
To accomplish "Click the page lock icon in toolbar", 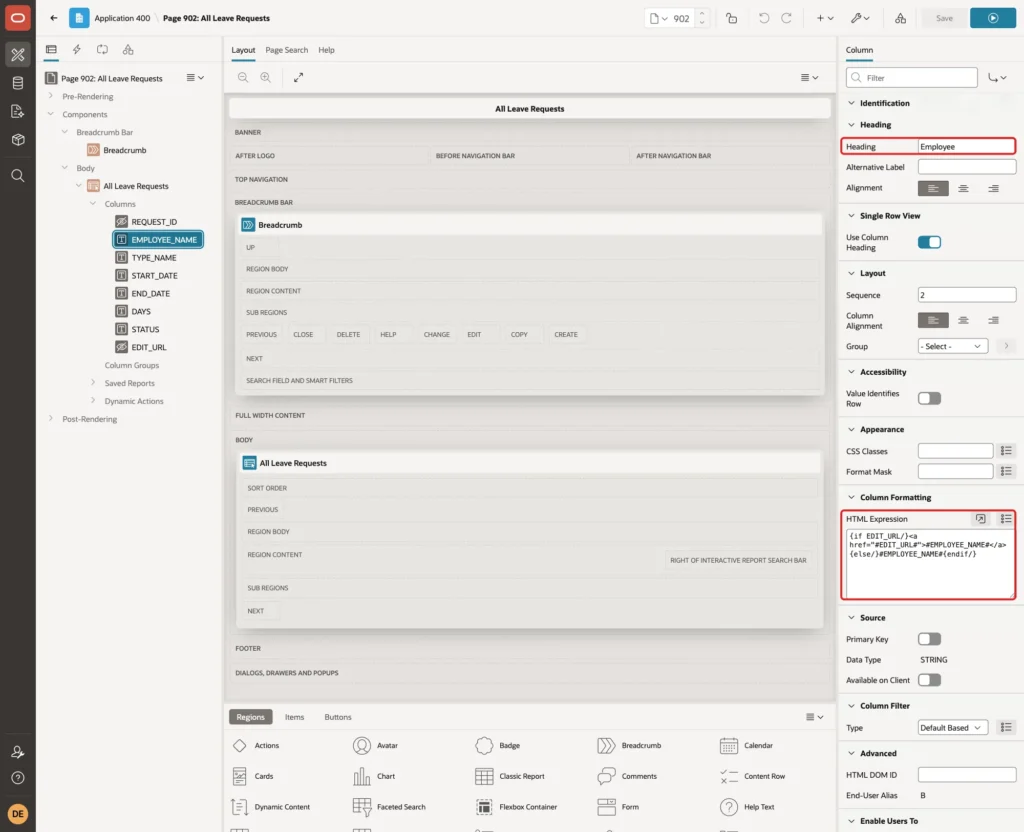I will click(x=731, y=18).
